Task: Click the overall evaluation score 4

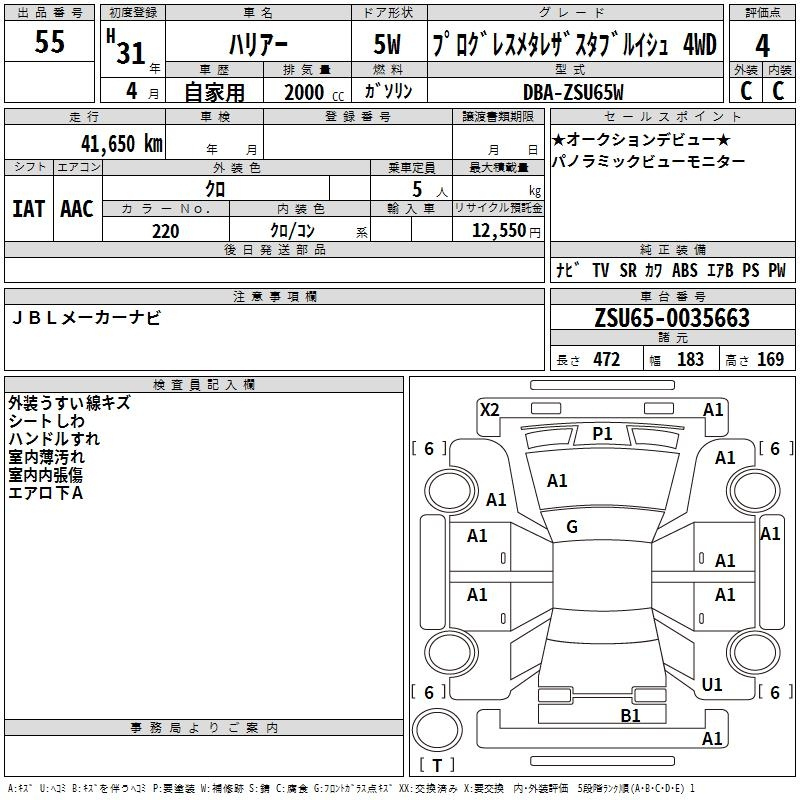Action: click(x=762, y=46)
